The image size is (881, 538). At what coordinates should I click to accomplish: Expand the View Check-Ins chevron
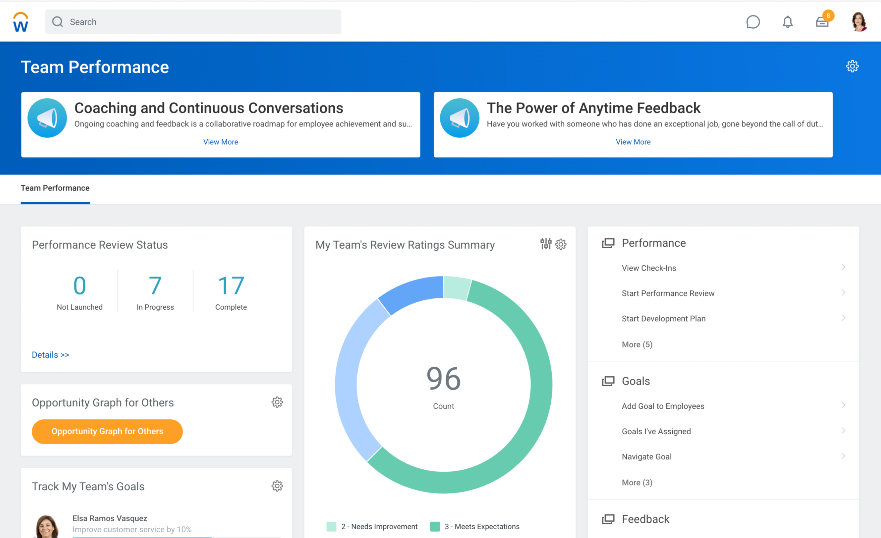tap(843, 268)
